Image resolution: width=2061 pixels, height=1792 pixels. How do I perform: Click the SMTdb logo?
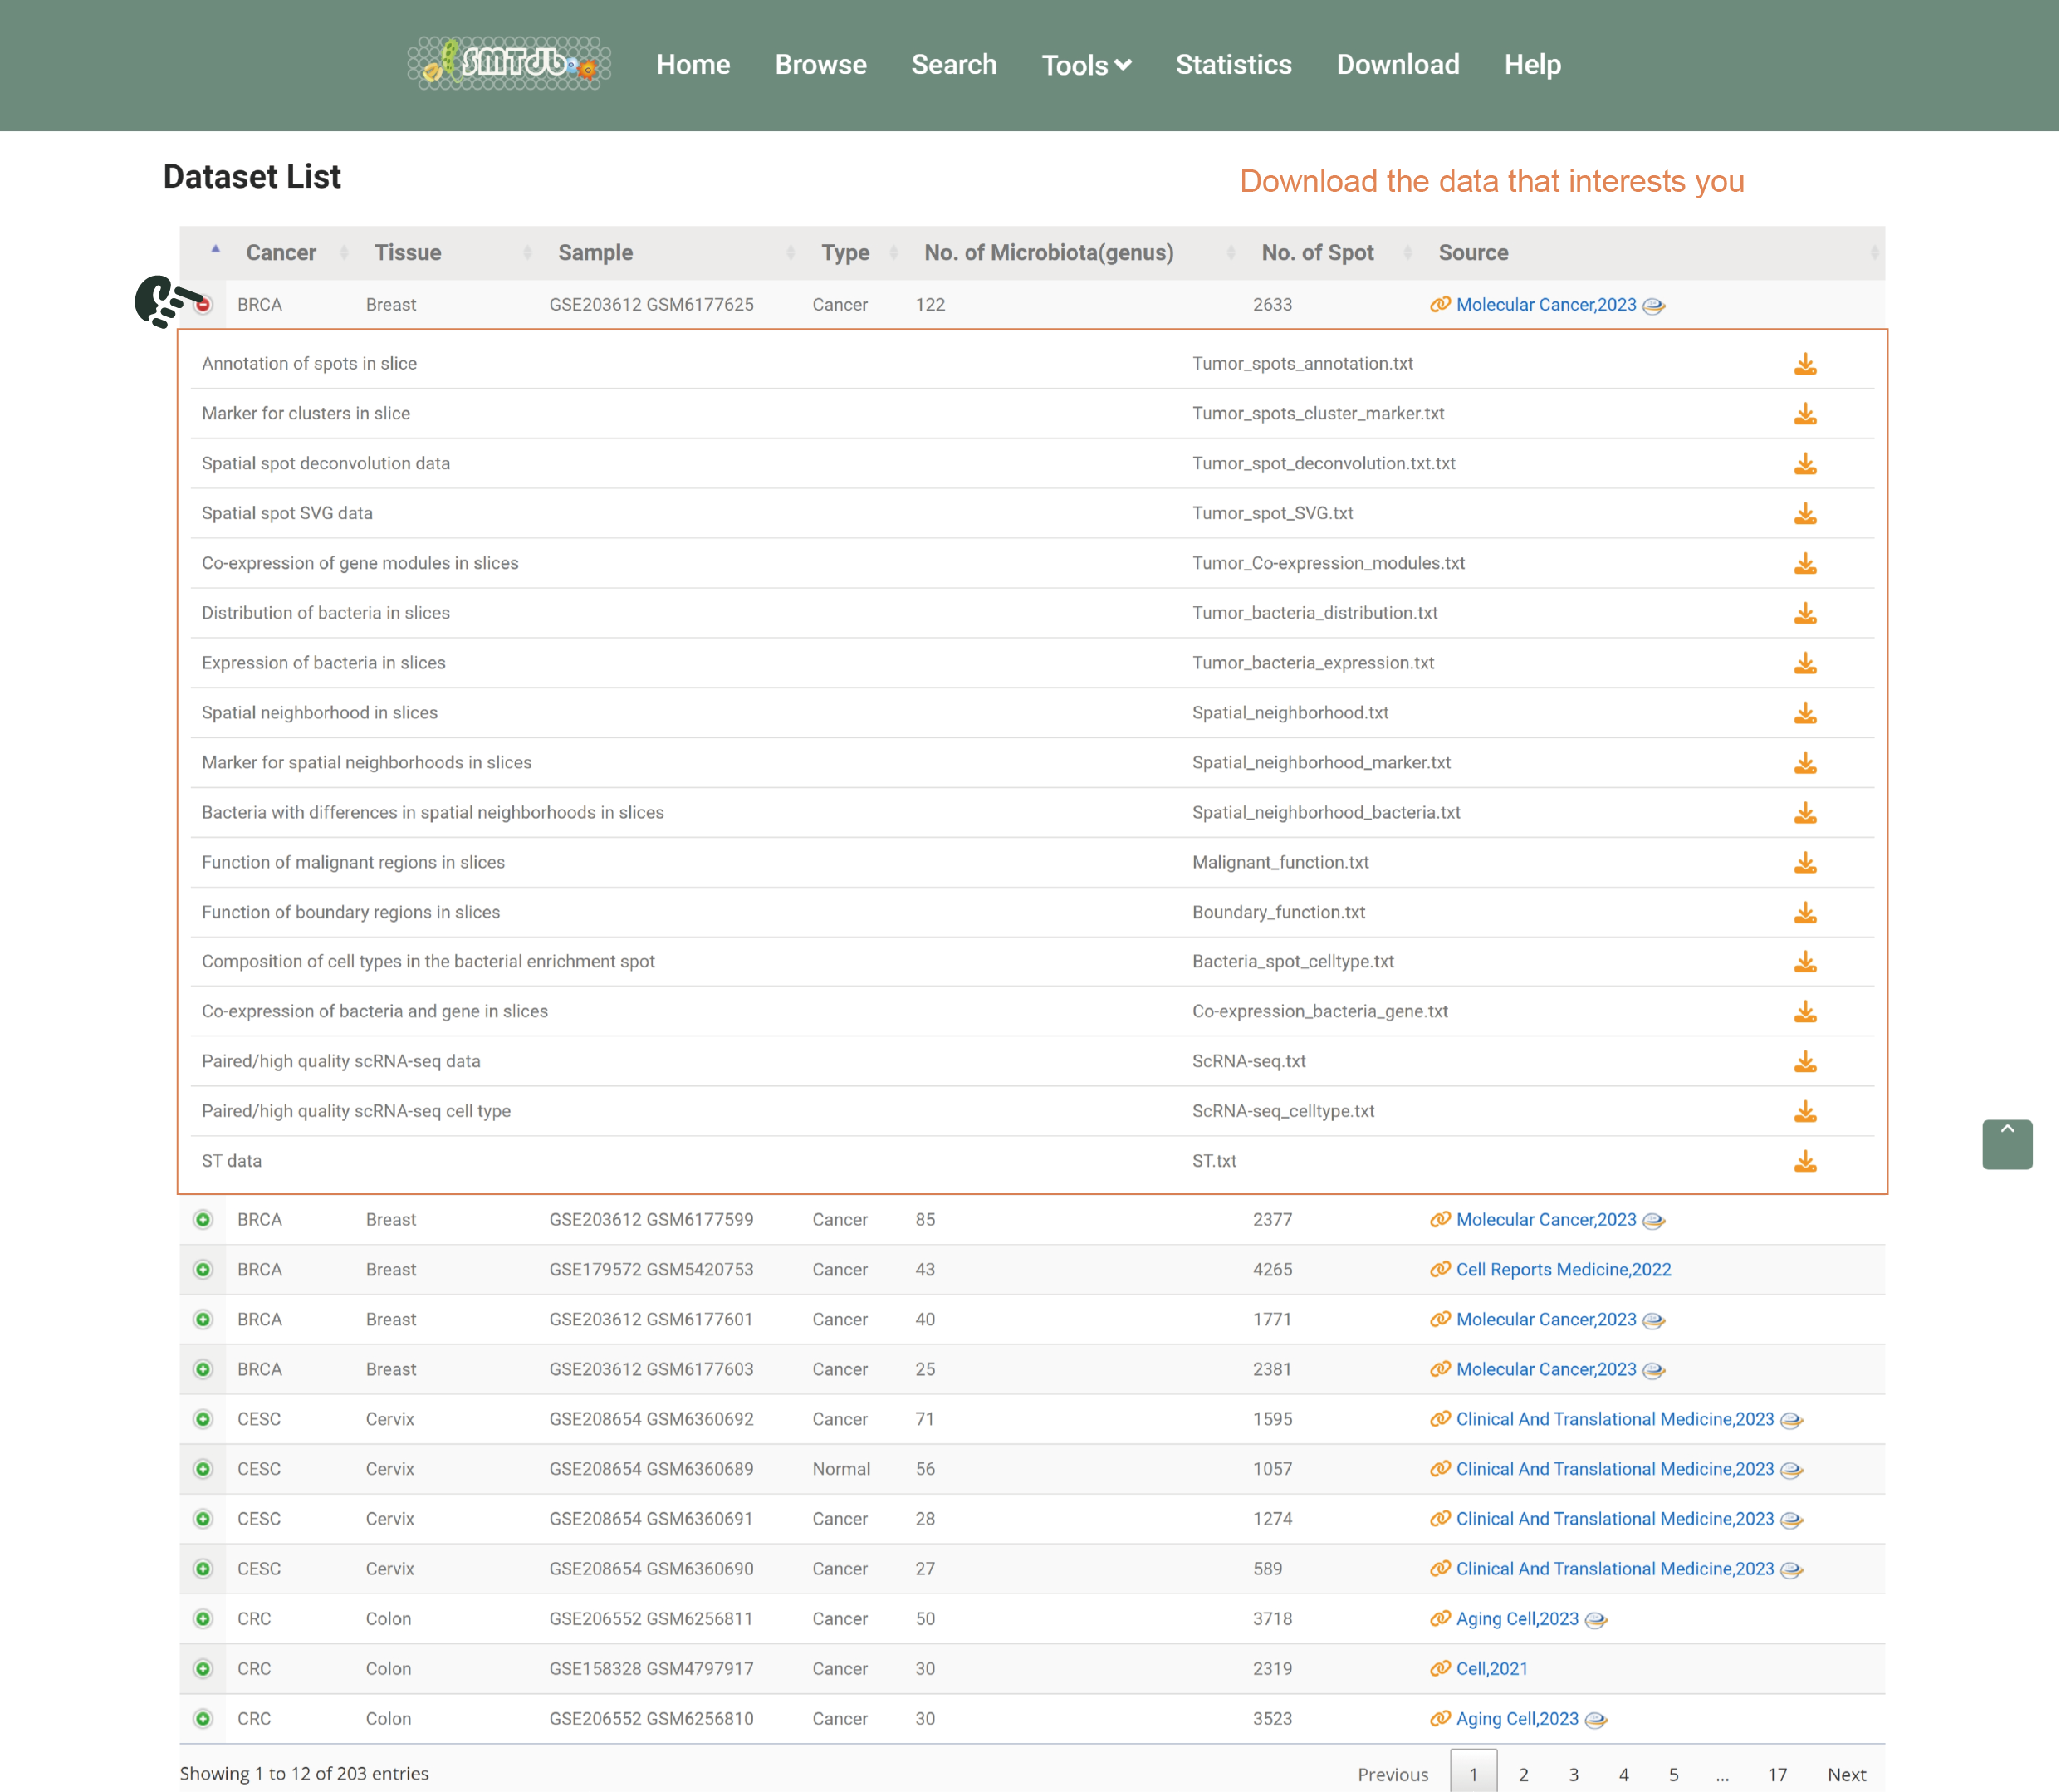tap(508, 64)
